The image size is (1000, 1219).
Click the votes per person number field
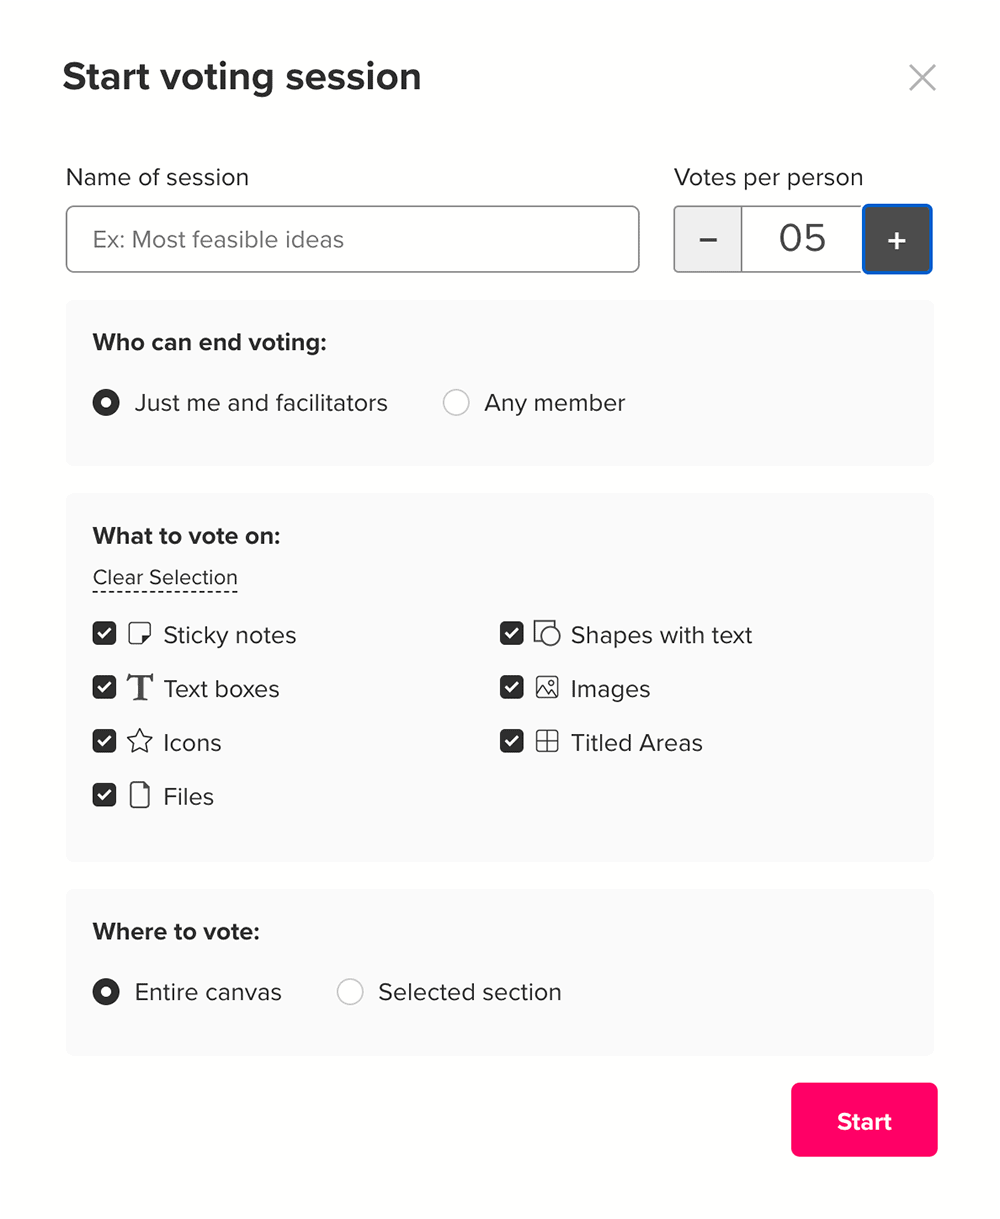pos(802,239)
